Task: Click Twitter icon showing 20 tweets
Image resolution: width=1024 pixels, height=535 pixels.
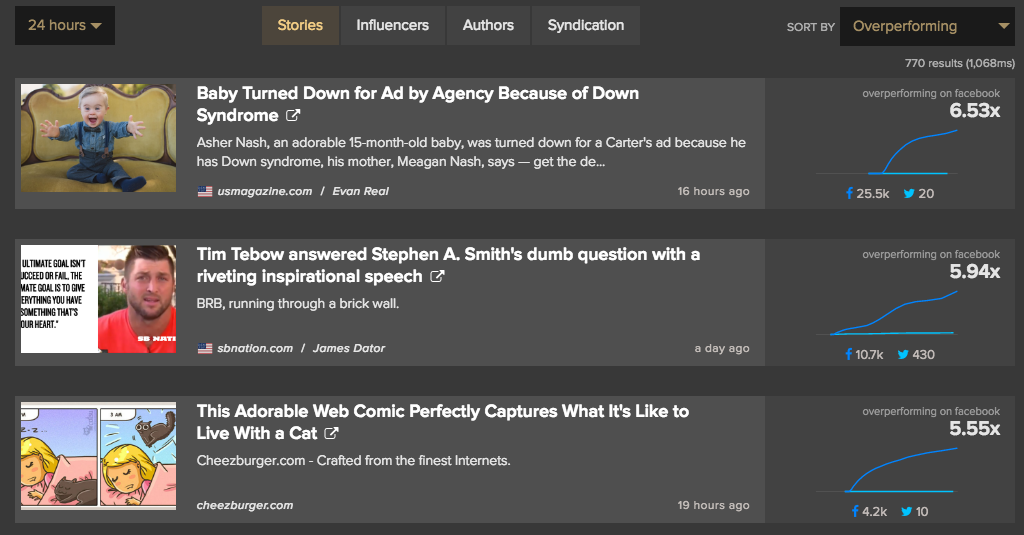Action: pos(909,193)
